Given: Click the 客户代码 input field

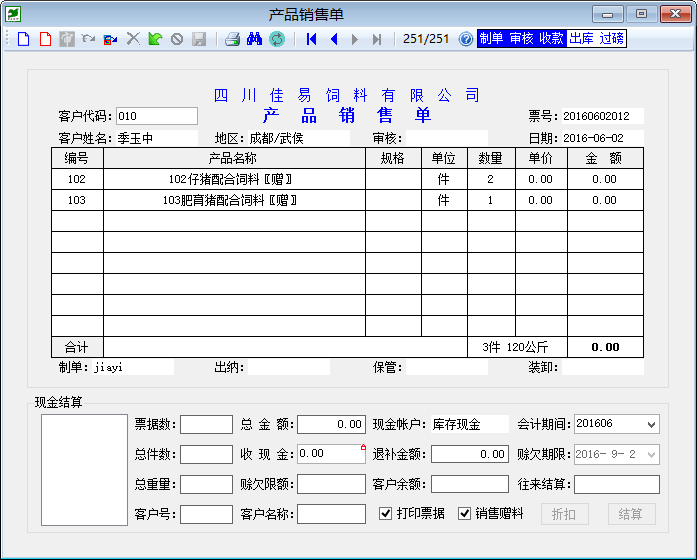Looking at the screenshot, I should click(157, 116).
